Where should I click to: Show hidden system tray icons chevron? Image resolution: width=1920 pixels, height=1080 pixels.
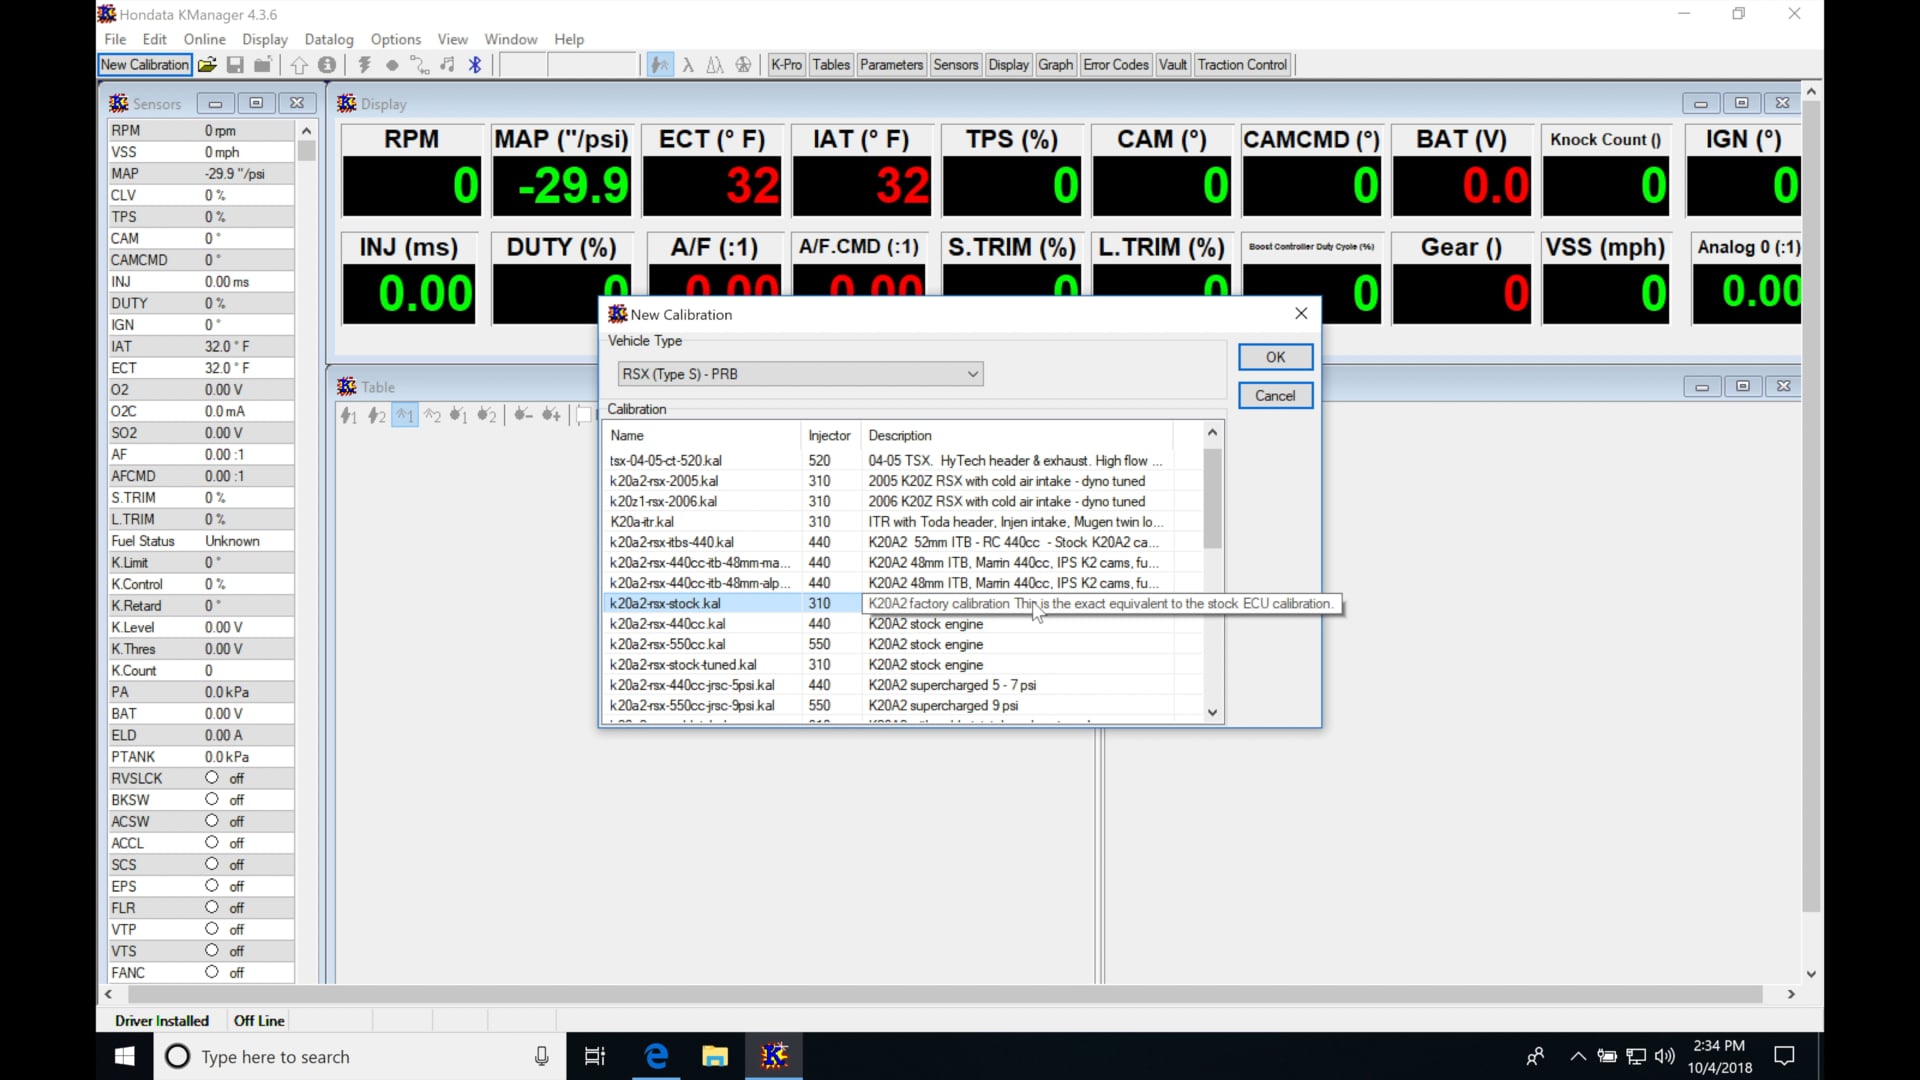pos(1577,1056)
